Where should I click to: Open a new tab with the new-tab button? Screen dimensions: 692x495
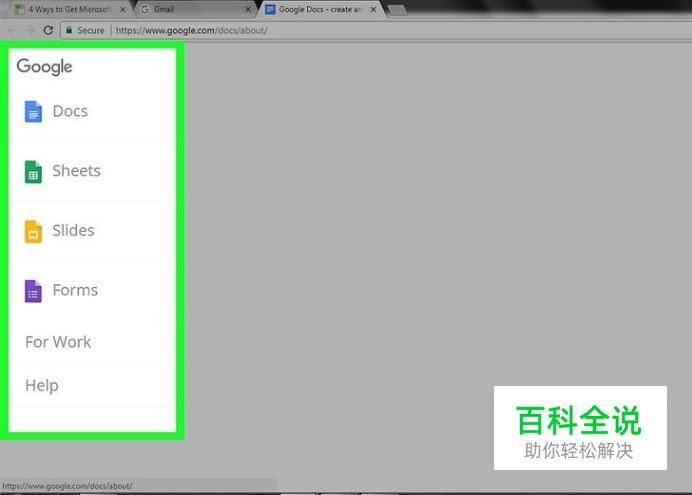coord(397,10)
